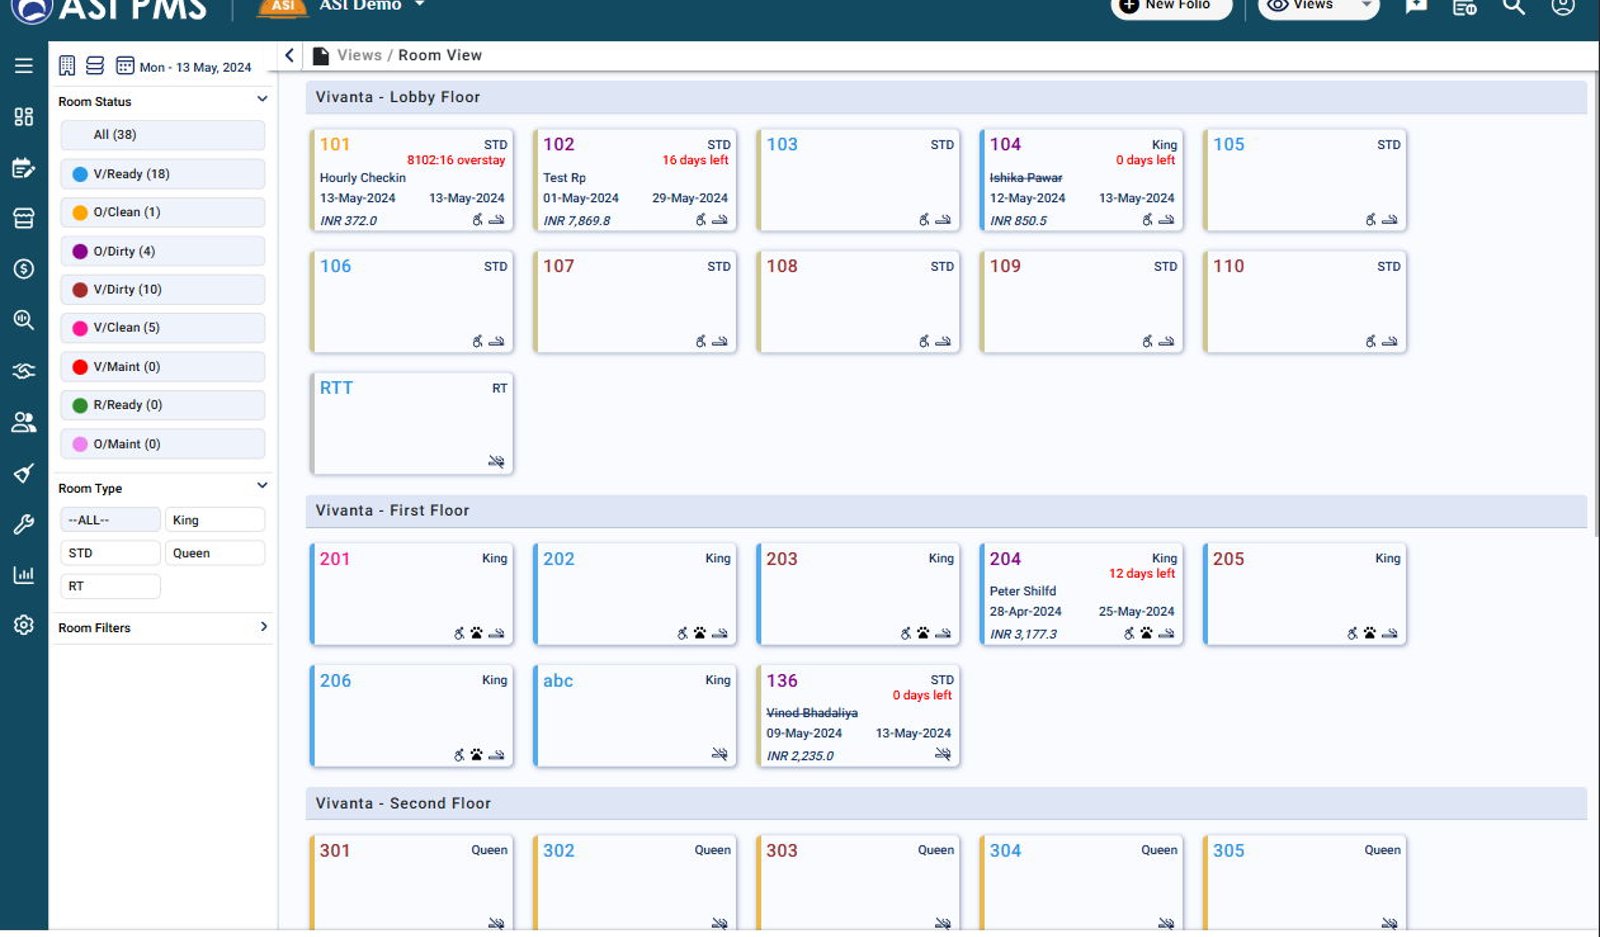Select the RT room type filter
Viewport: 1600px width, 937px height.
[110, 586]
